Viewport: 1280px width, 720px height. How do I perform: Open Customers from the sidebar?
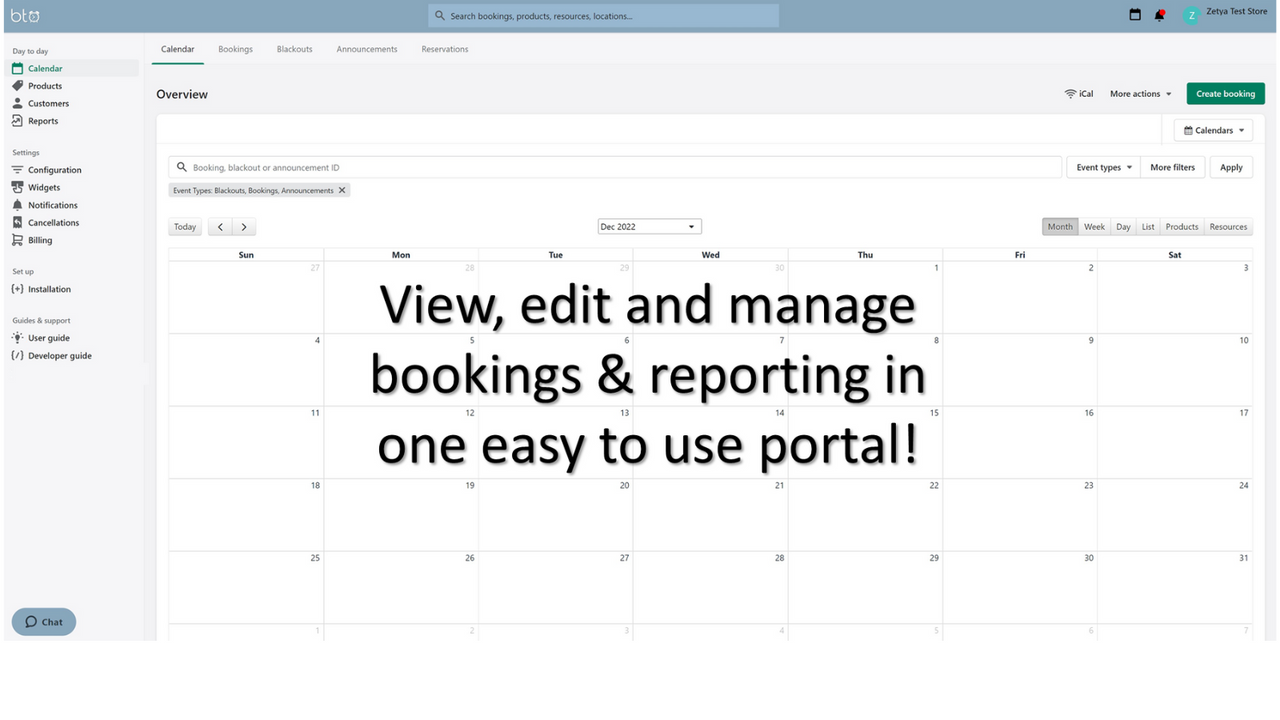[x=48, y=103]
